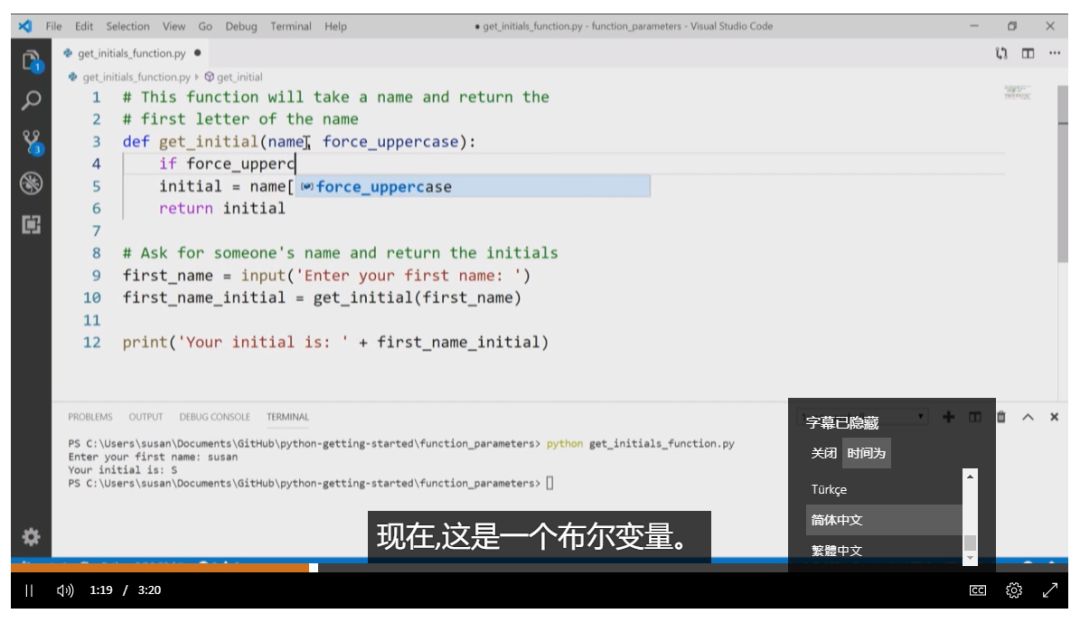Open the Selection menu
1080x623 pixels.
pos(127,26)
